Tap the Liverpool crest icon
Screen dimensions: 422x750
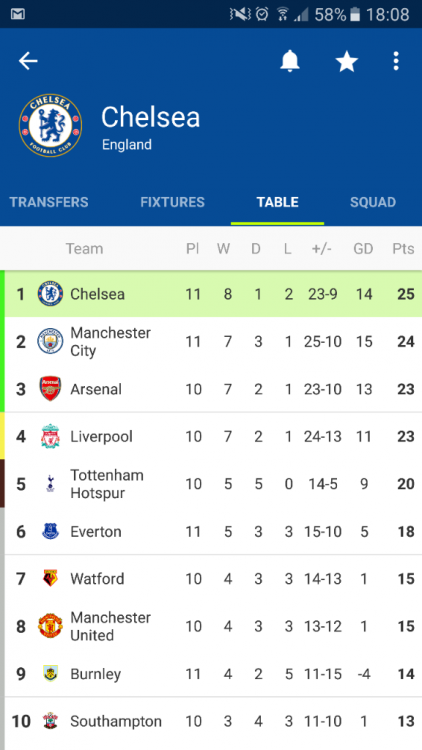[50, 436]
